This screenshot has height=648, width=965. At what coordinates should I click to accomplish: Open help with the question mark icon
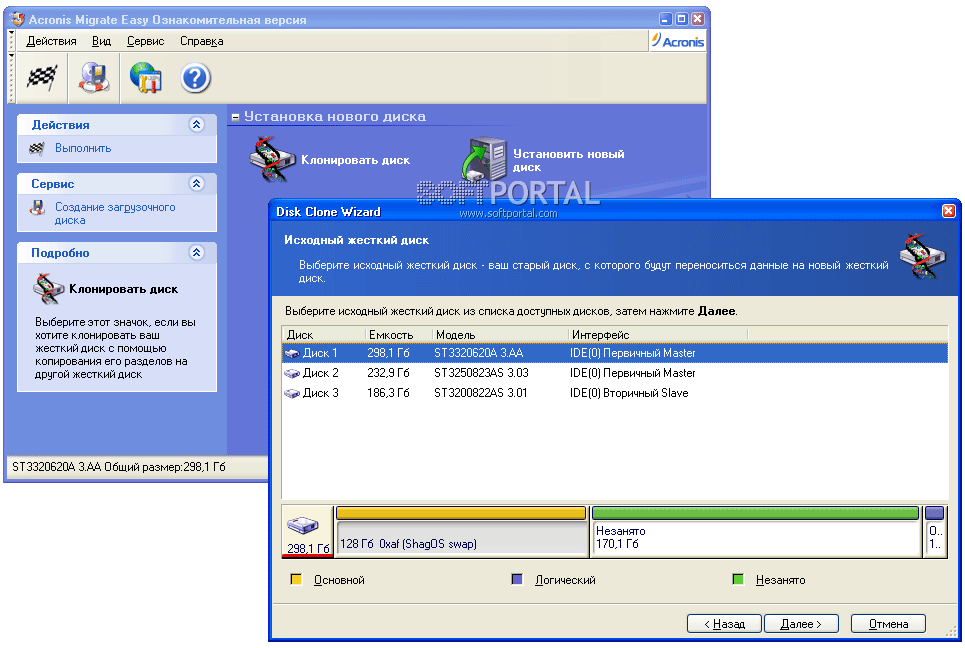pyautogui.click(x=196, y=78)
